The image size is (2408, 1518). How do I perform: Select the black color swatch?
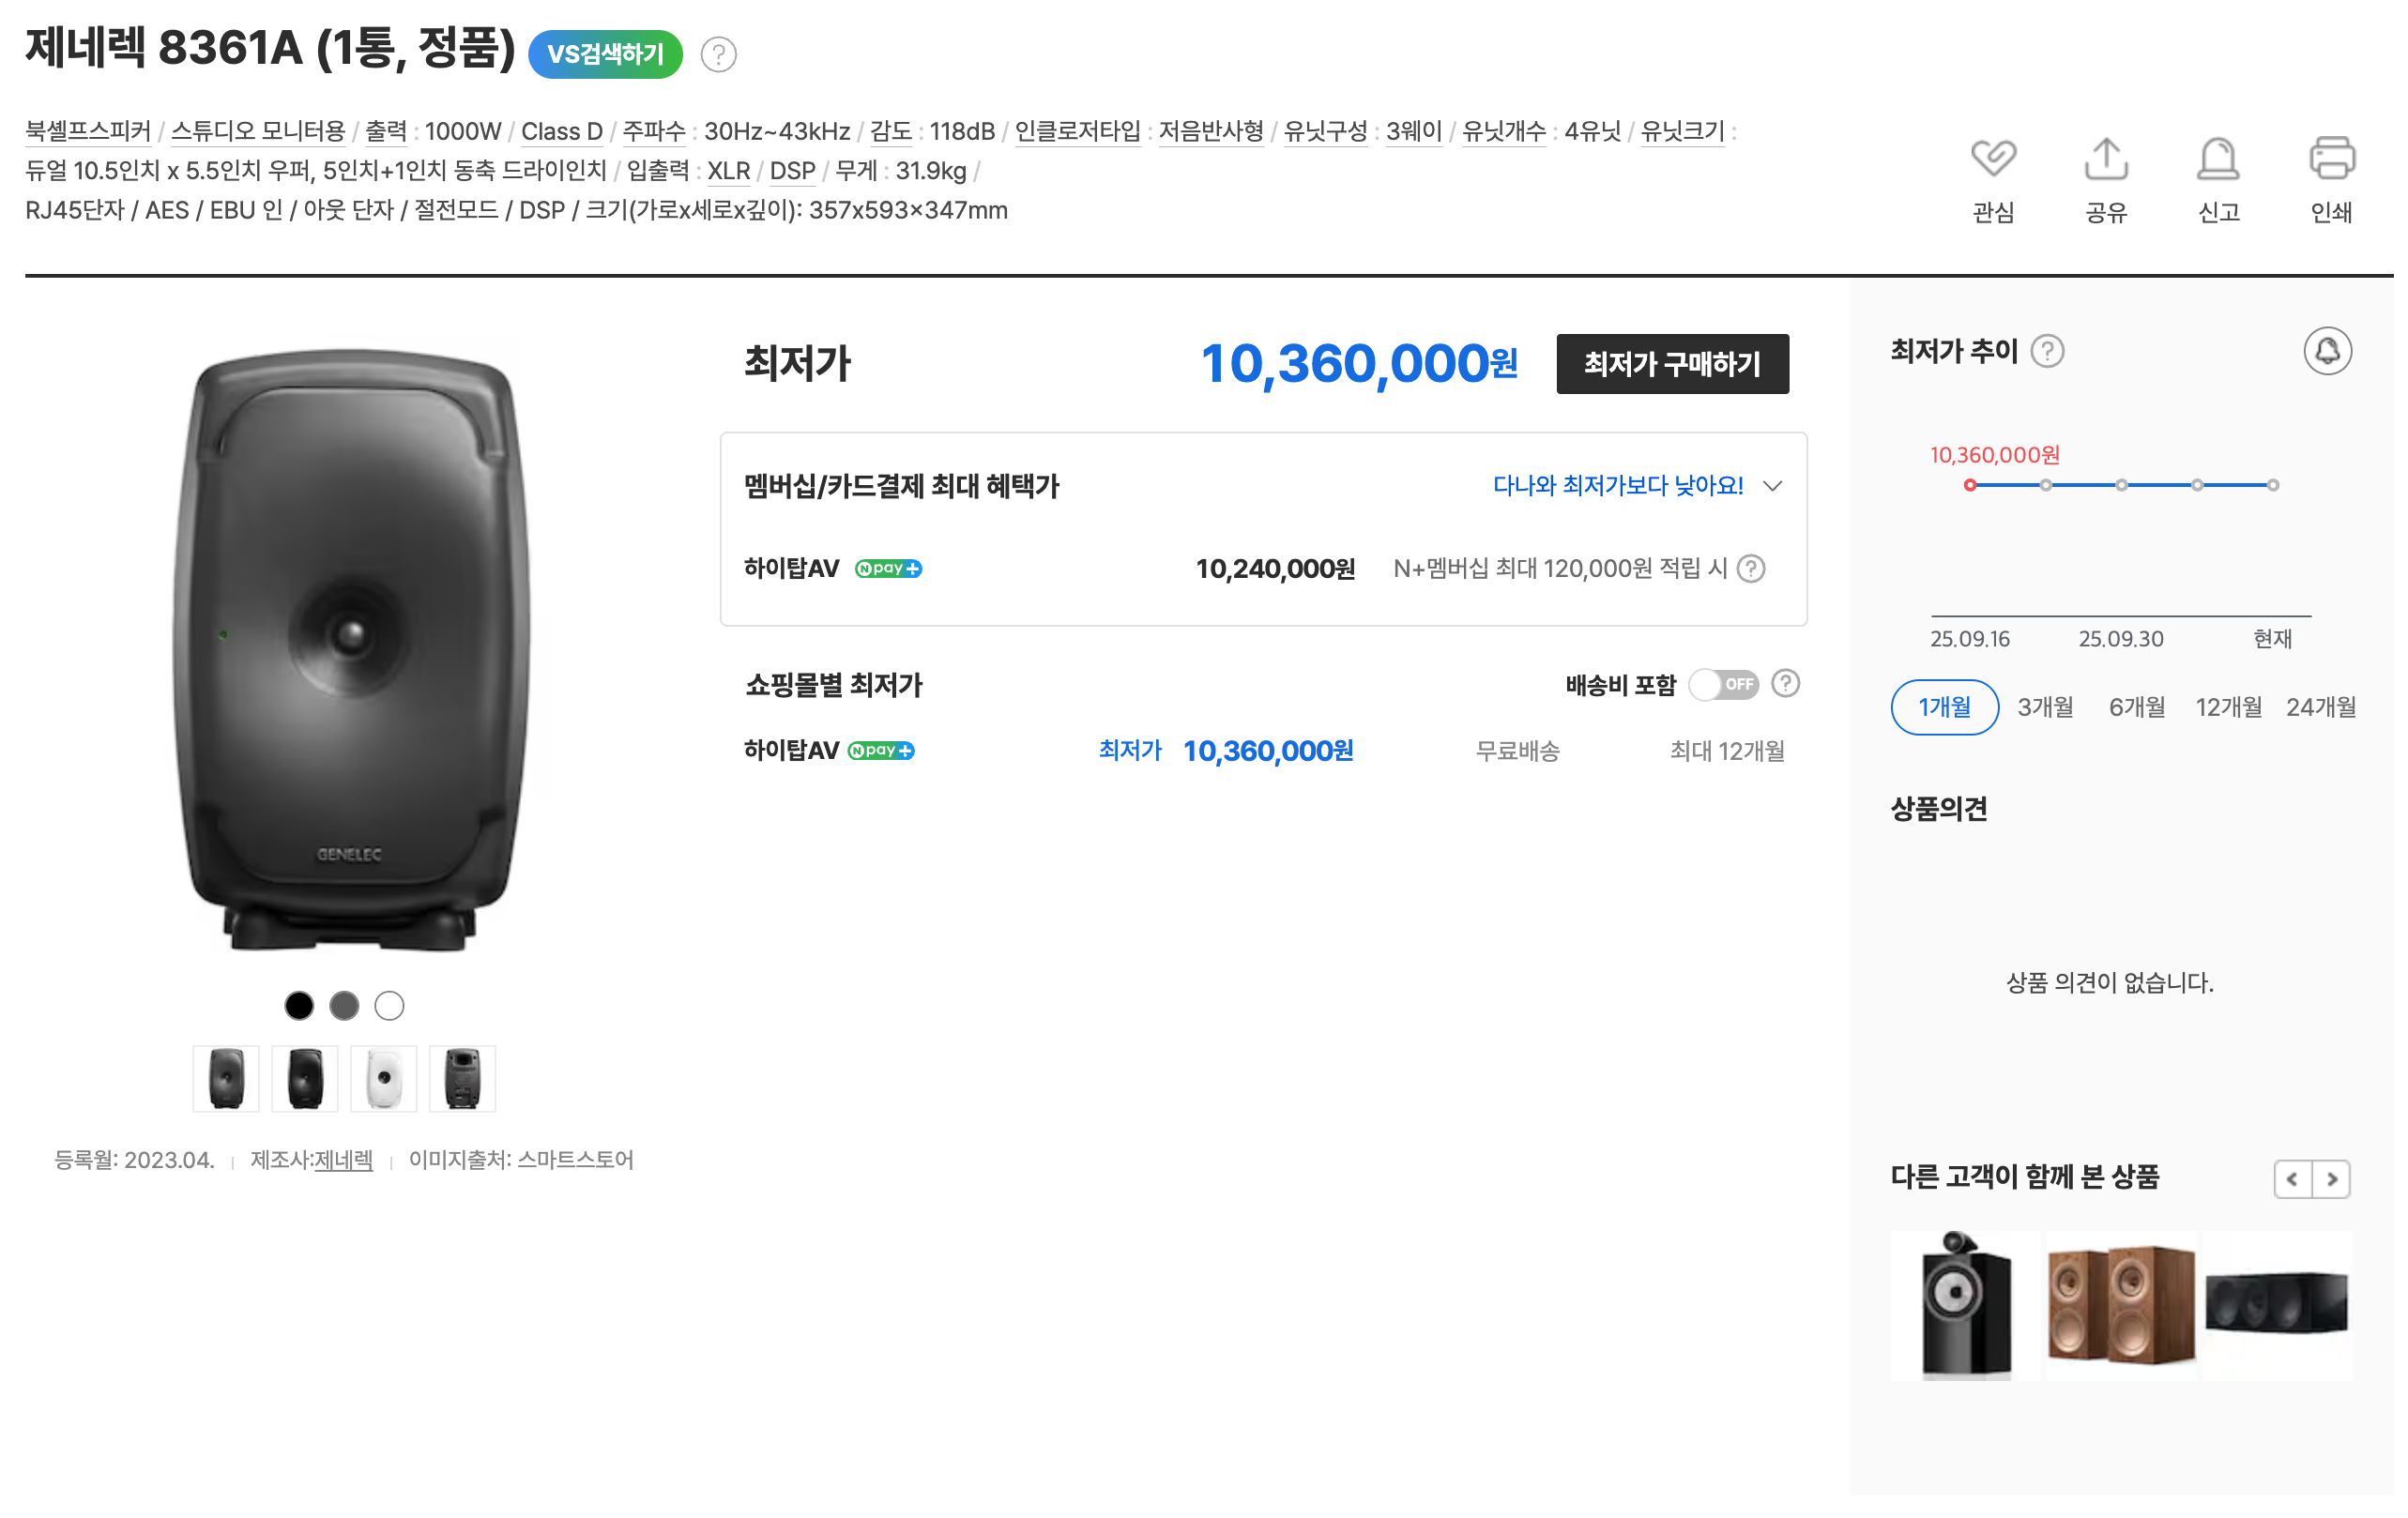point(299,1005)
